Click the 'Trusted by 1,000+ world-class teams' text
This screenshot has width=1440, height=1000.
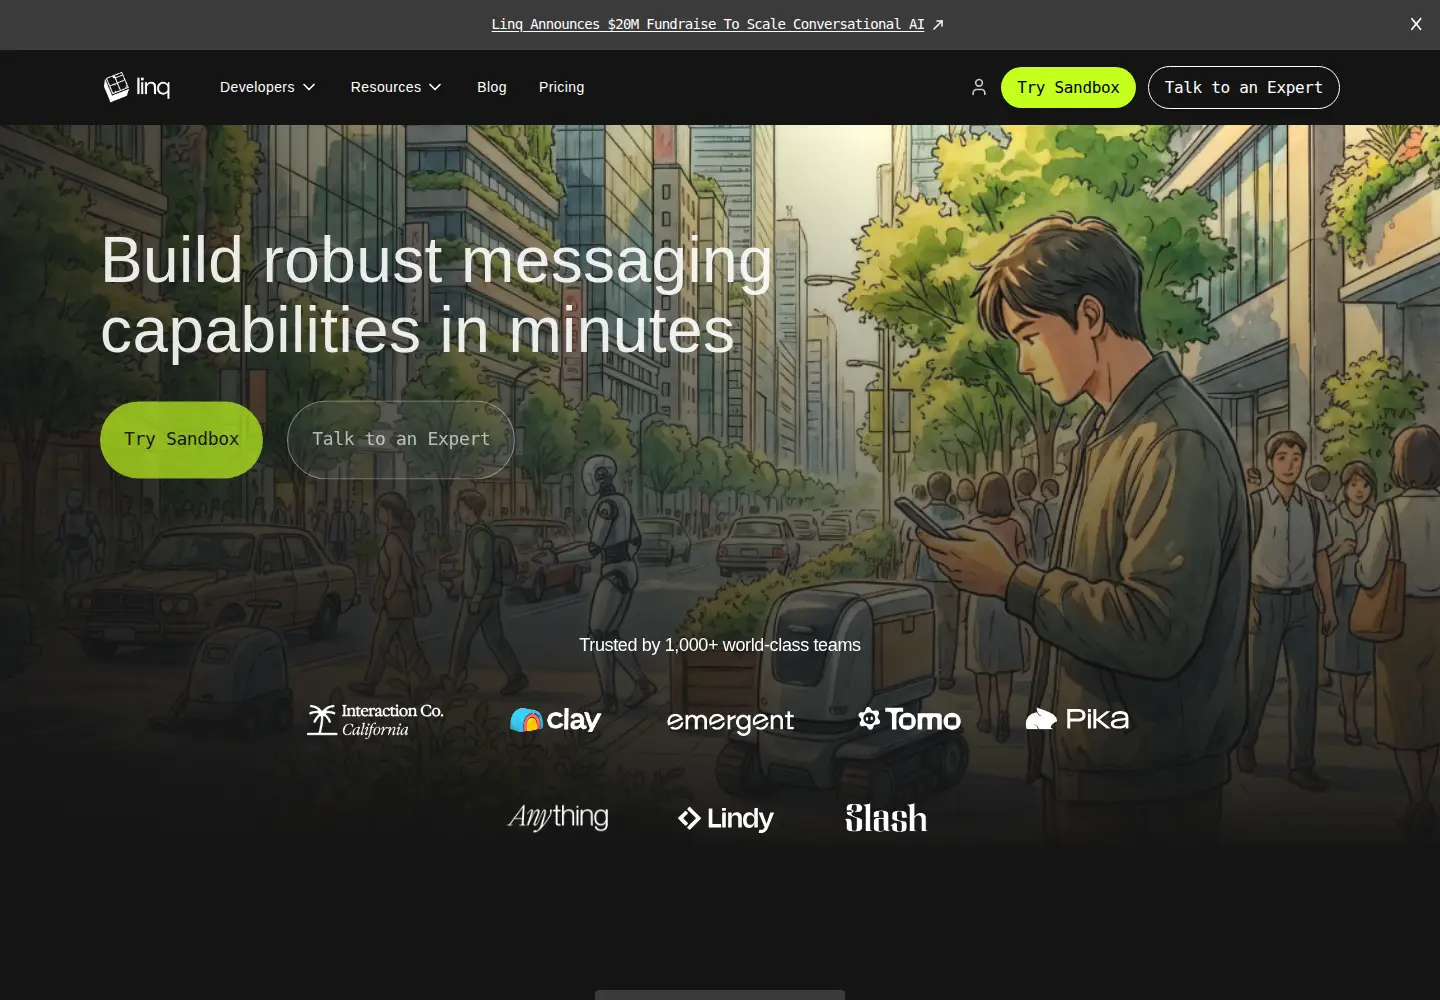click(x=720, y=645)
